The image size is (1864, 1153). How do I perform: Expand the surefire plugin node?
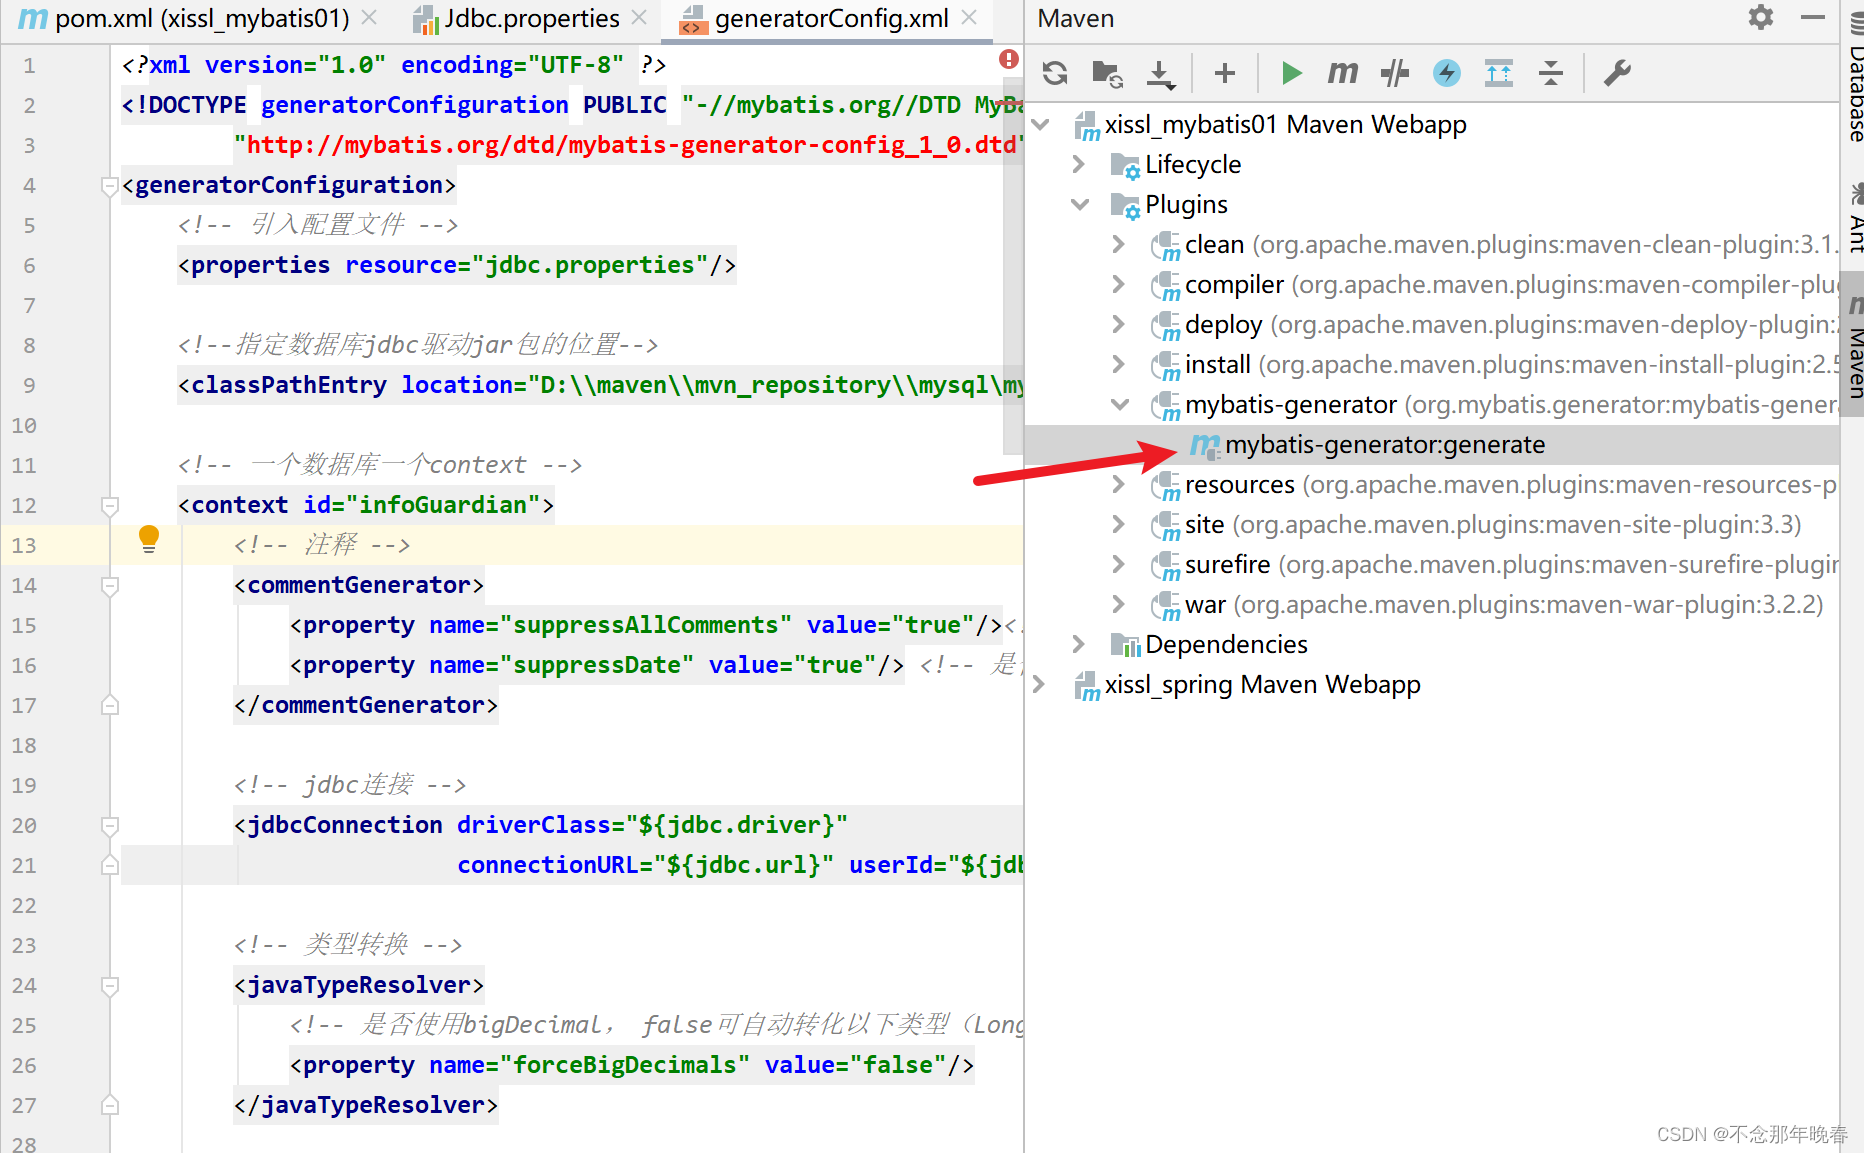pyautogui.click(x=1119, y=564)
